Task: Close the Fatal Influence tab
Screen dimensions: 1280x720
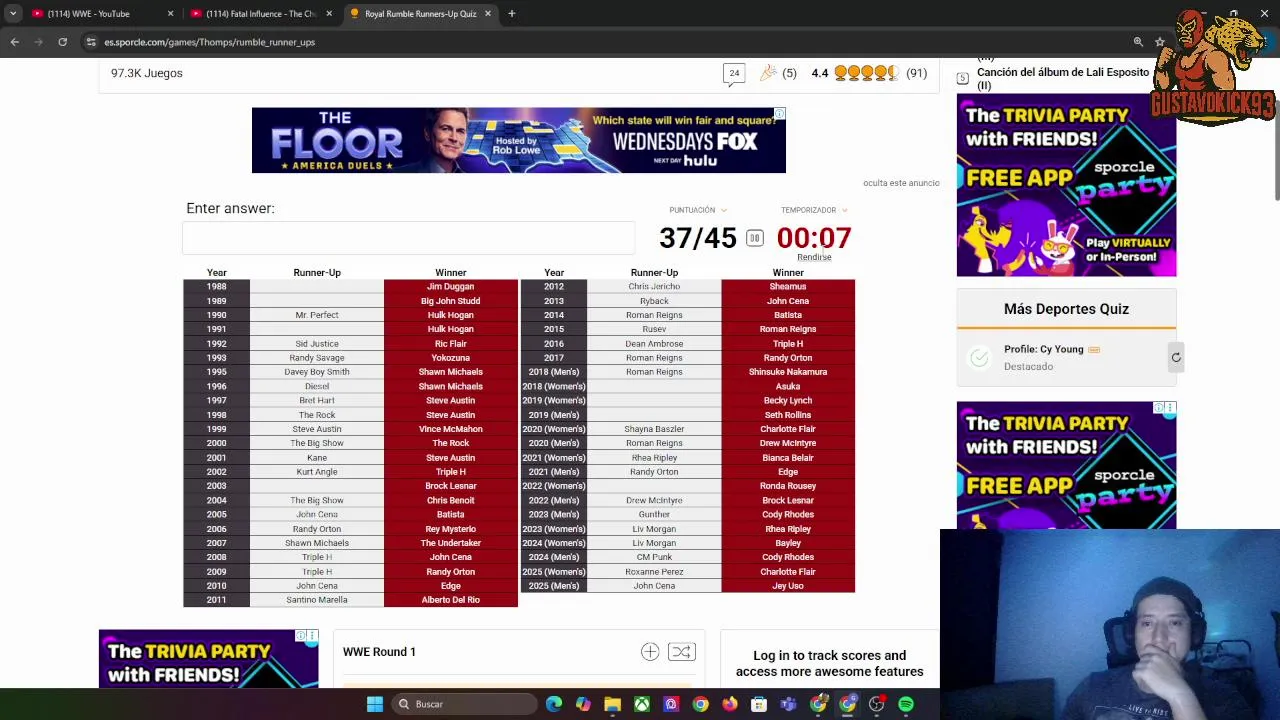Action: pyautogui.click(x=329, y=14)
